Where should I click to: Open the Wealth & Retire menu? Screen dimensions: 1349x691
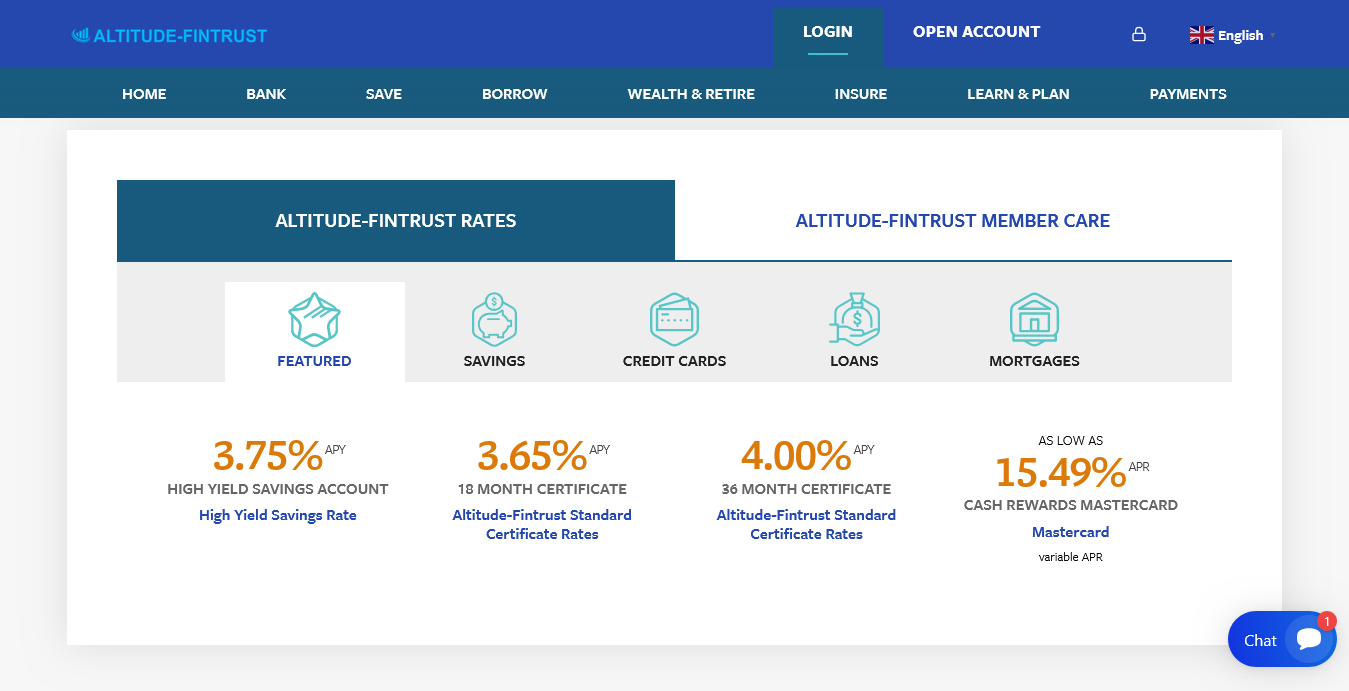click(x=691, y=94)
